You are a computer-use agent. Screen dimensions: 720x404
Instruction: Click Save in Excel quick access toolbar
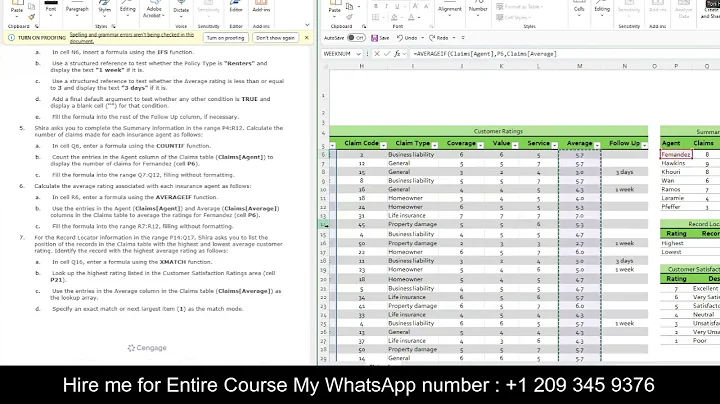380,38
